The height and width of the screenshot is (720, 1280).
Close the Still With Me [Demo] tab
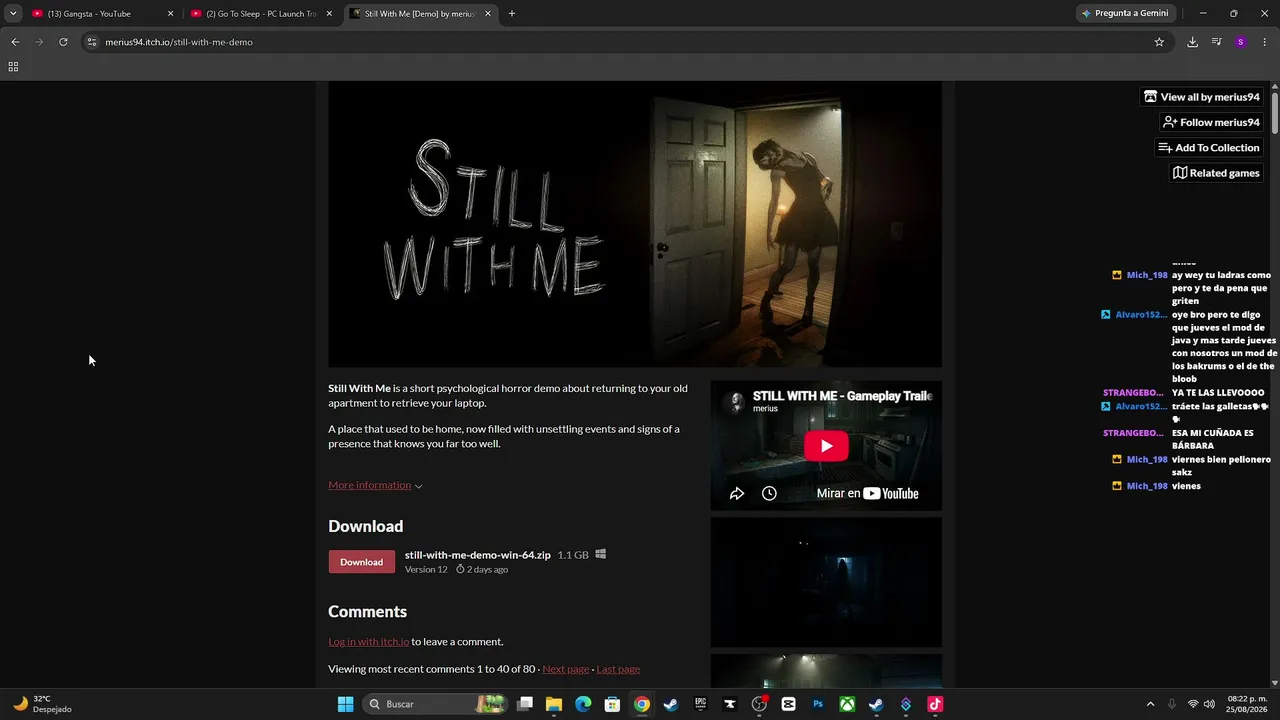488,14
